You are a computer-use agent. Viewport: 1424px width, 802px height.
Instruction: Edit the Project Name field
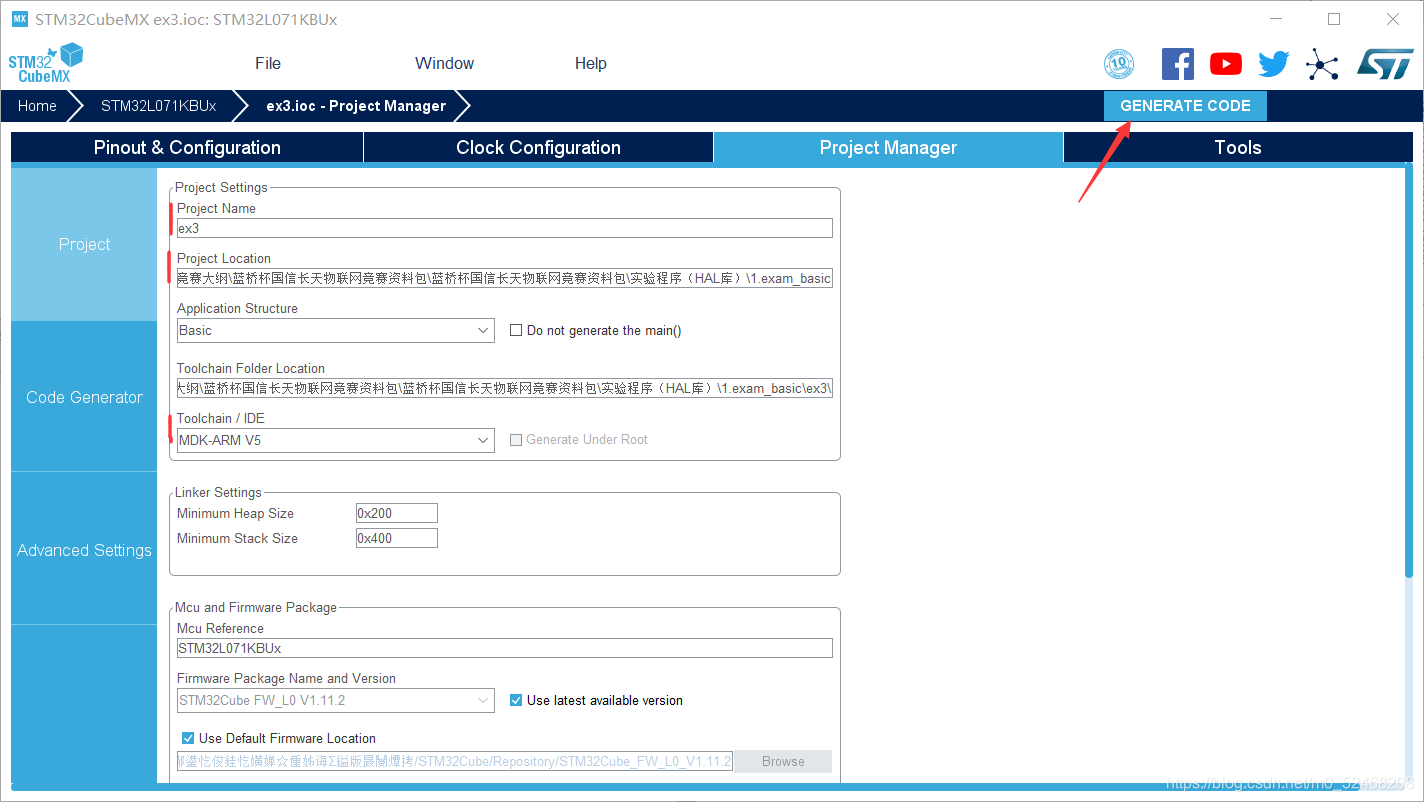pyautogui.click(x=505, y=228)
